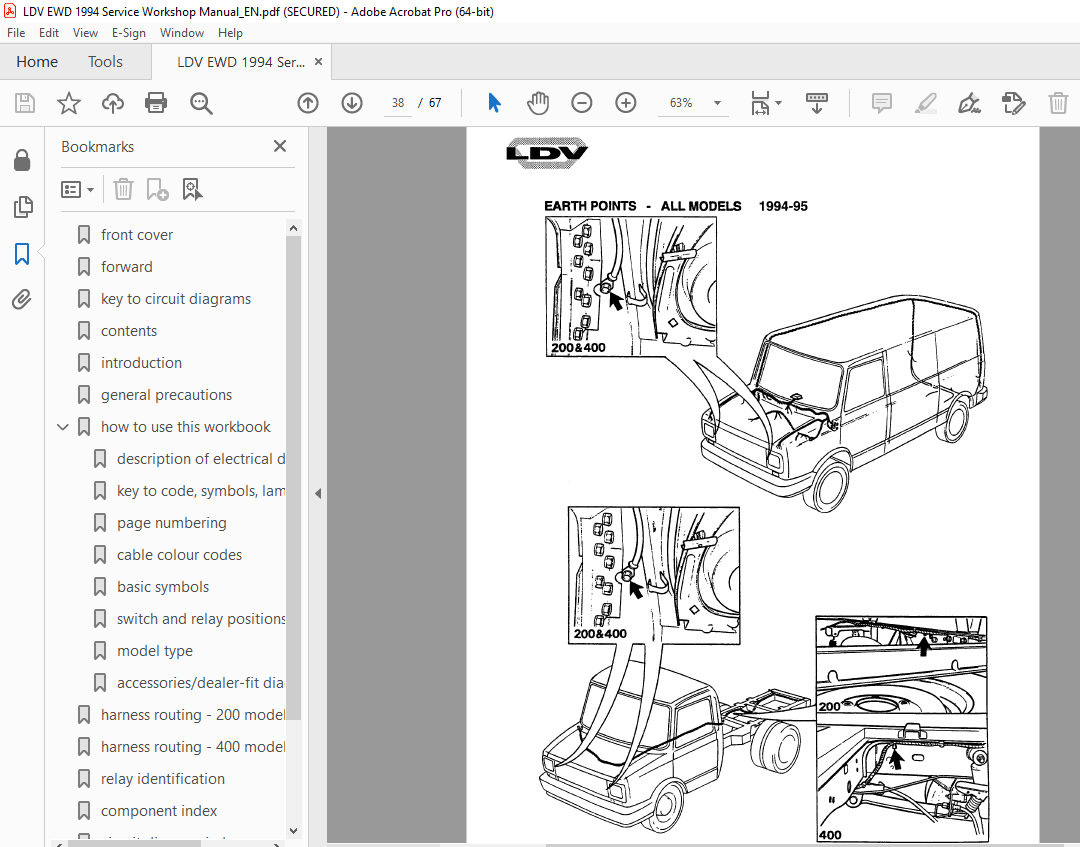Screen dimensions: 1080x847
Task: Click the page number input field
Action: tap(397, 103)
